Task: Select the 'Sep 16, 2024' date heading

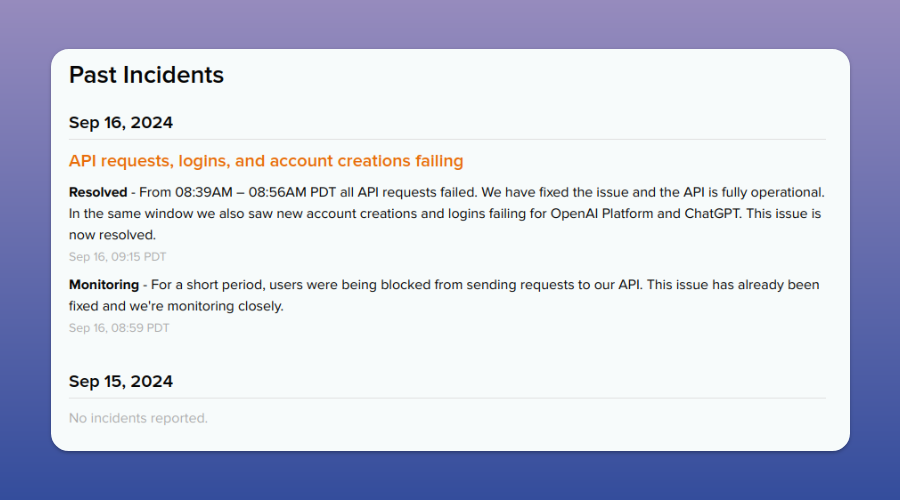Action: tap(121, 123)
